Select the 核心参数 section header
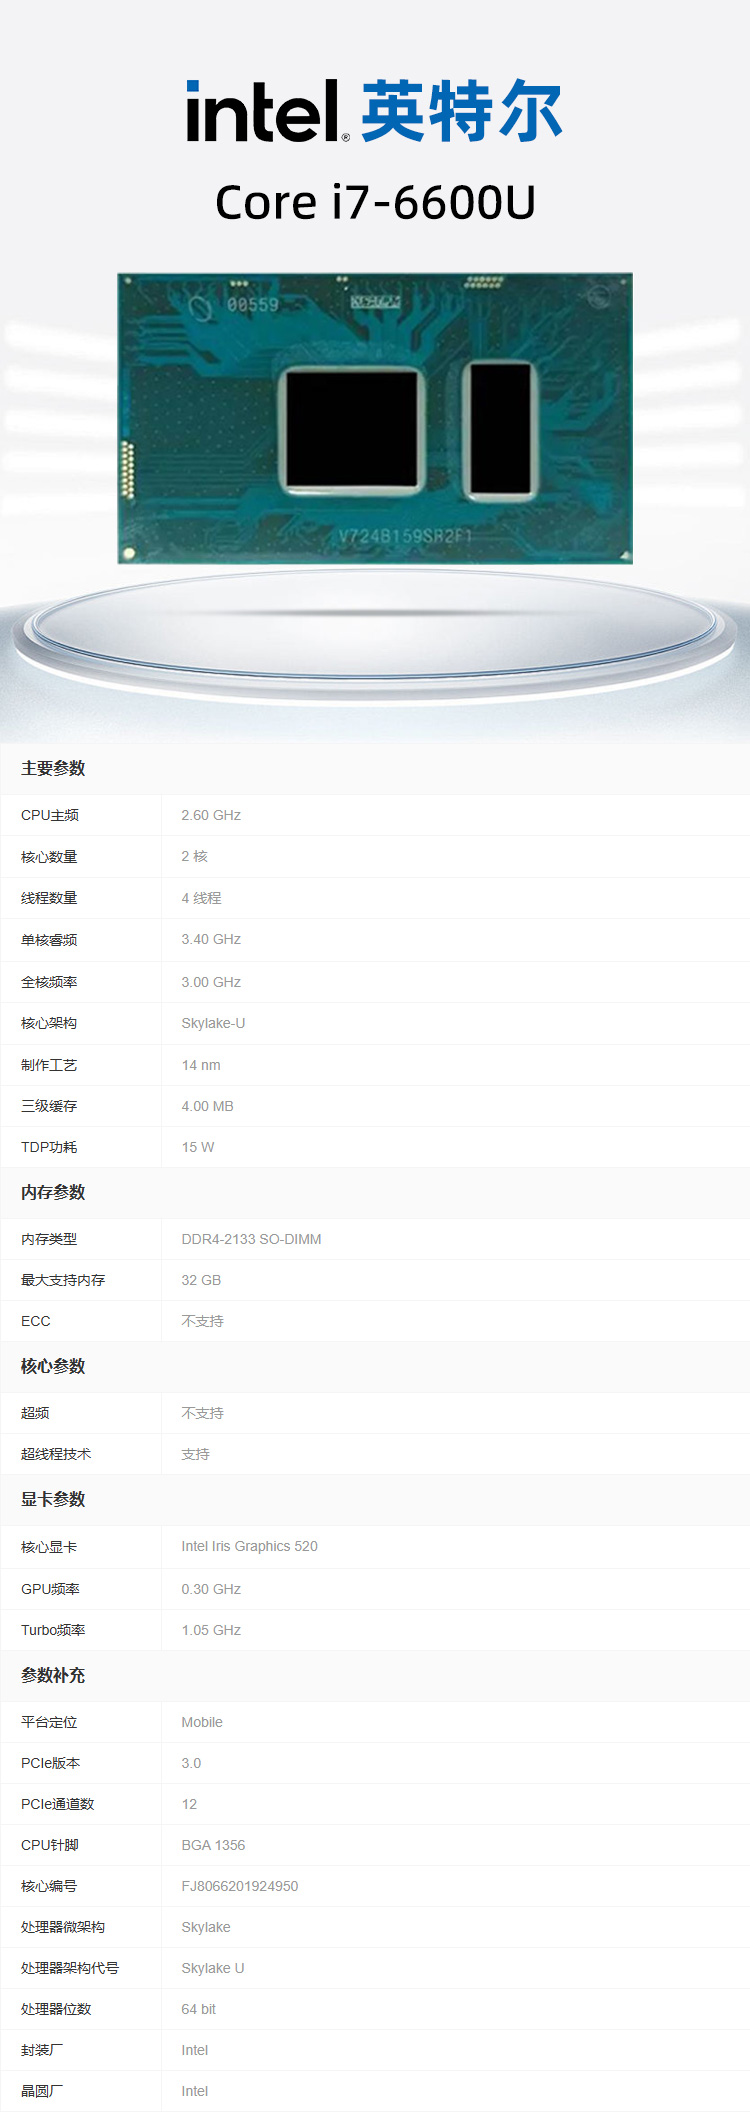The width and height of the screenshot is (750, 2112). pos(53,1366)
